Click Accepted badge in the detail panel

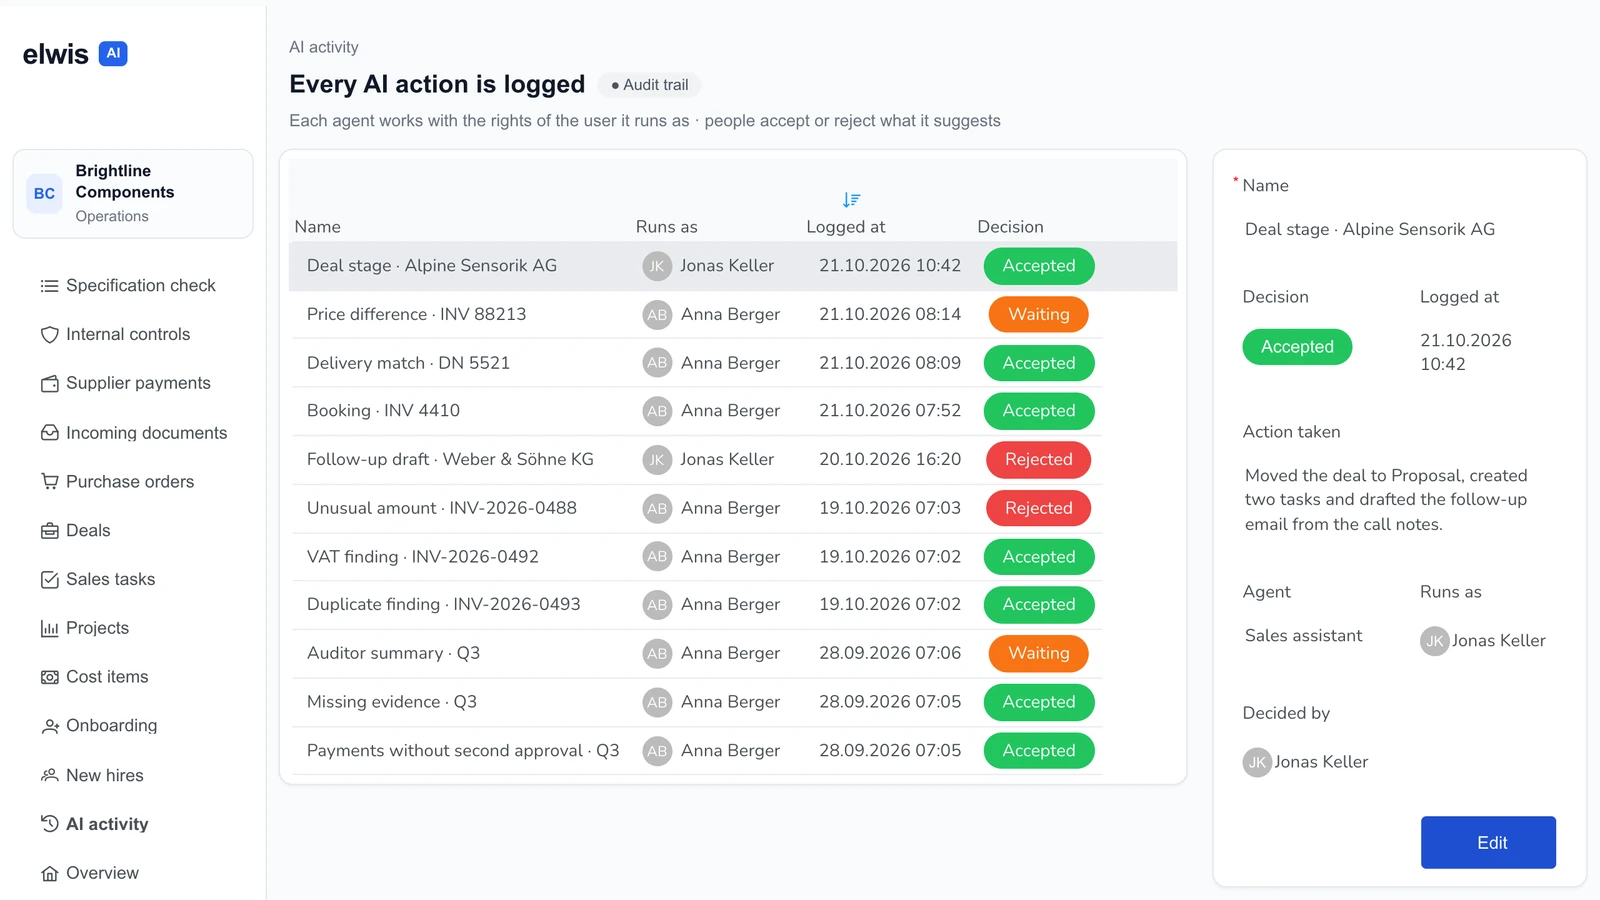coord(1297,347)
